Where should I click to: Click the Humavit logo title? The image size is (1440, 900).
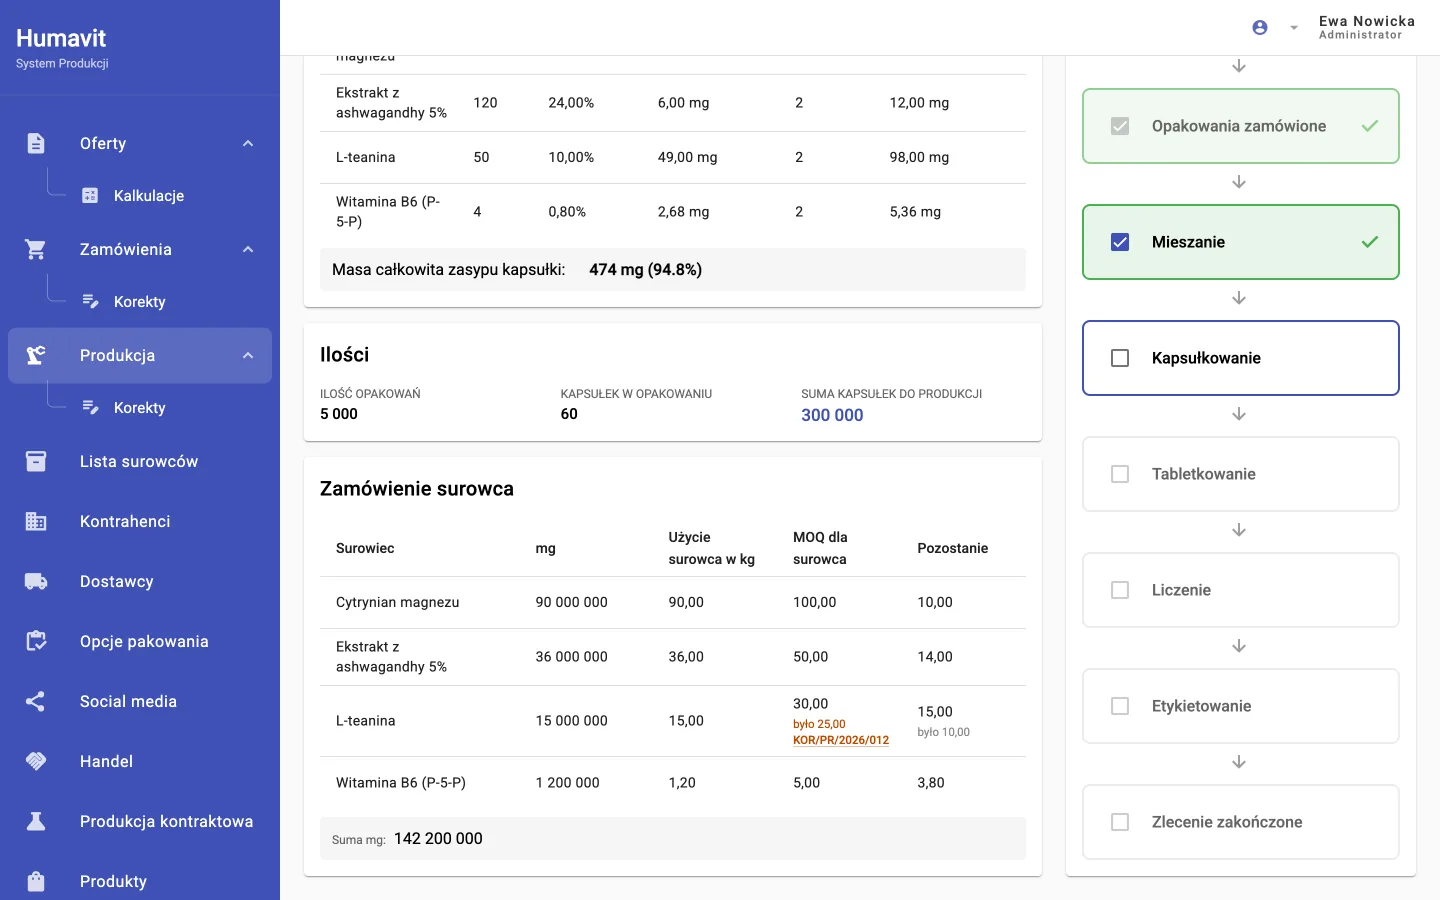(x=61, y=38)
